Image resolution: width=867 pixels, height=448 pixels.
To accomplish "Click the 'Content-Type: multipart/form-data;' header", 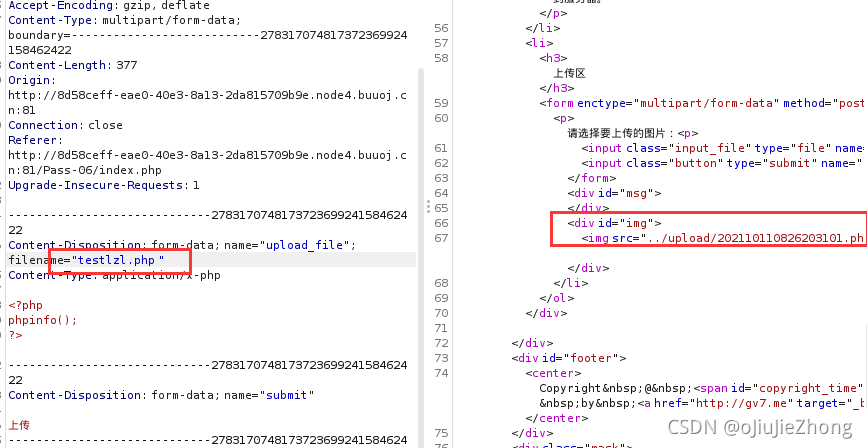I will coord(124,20).
